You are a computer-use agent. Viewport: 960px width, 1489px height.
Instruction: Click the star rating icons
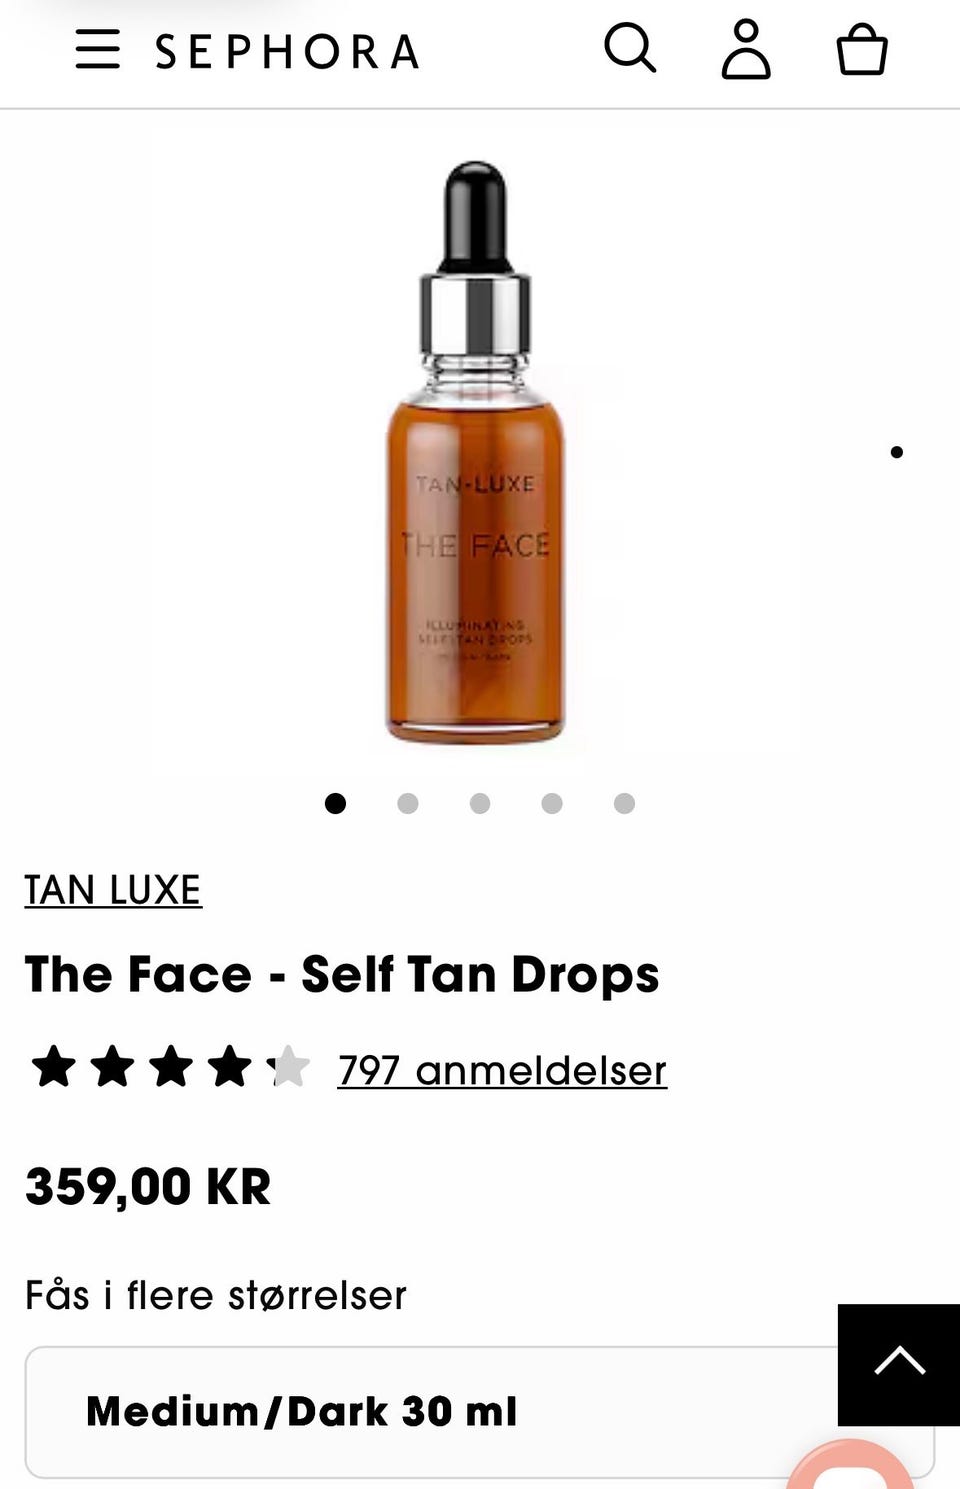click(x=170, y=1067)
